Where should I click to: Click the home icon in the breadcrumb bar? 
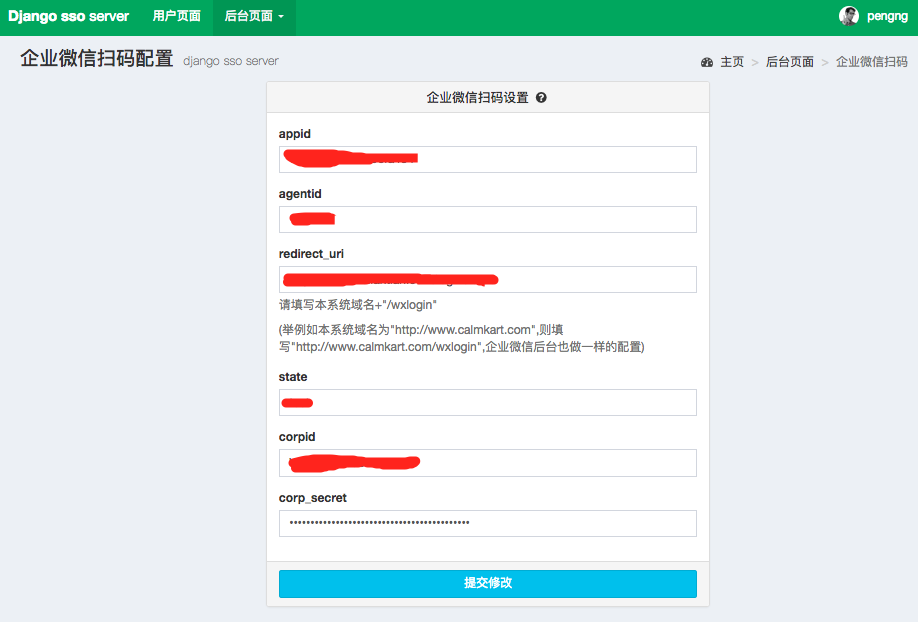[708, 61]
